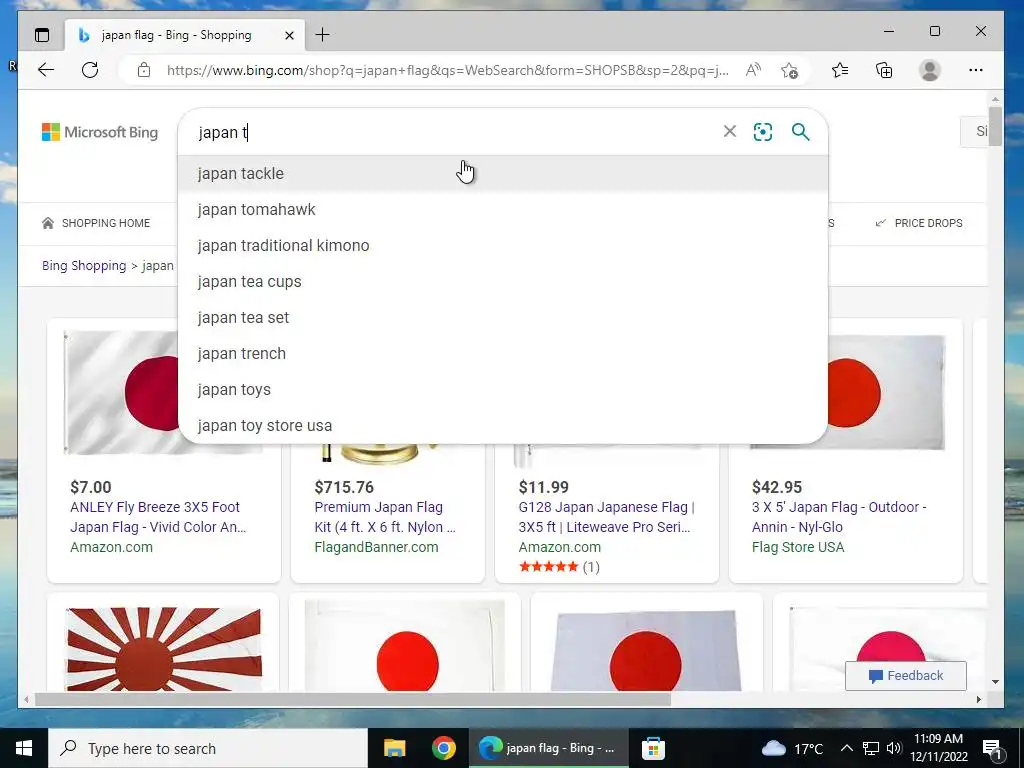Select the japan tomahawk suggestion

click(503, 210)
